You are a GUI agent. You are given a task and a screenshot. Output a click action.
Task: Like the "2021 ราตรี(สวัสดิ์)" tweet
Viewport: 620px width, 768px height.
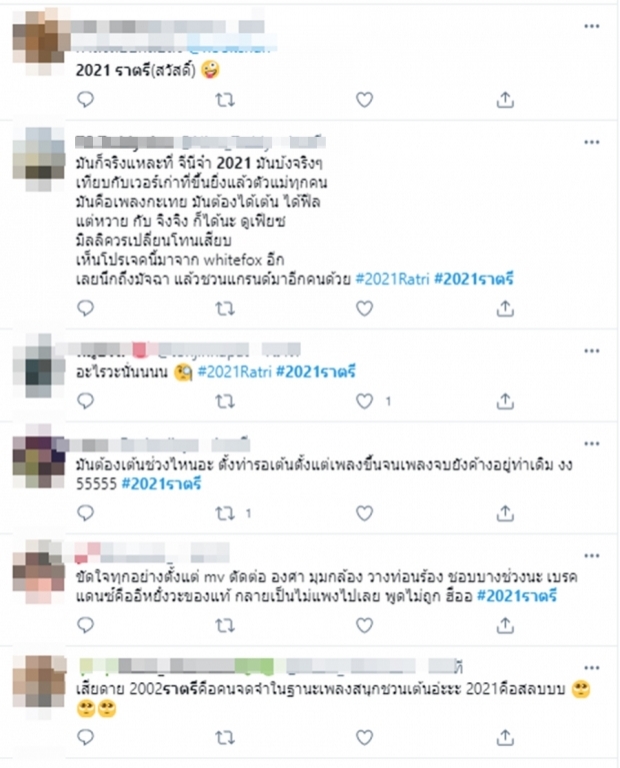[364, 100]
